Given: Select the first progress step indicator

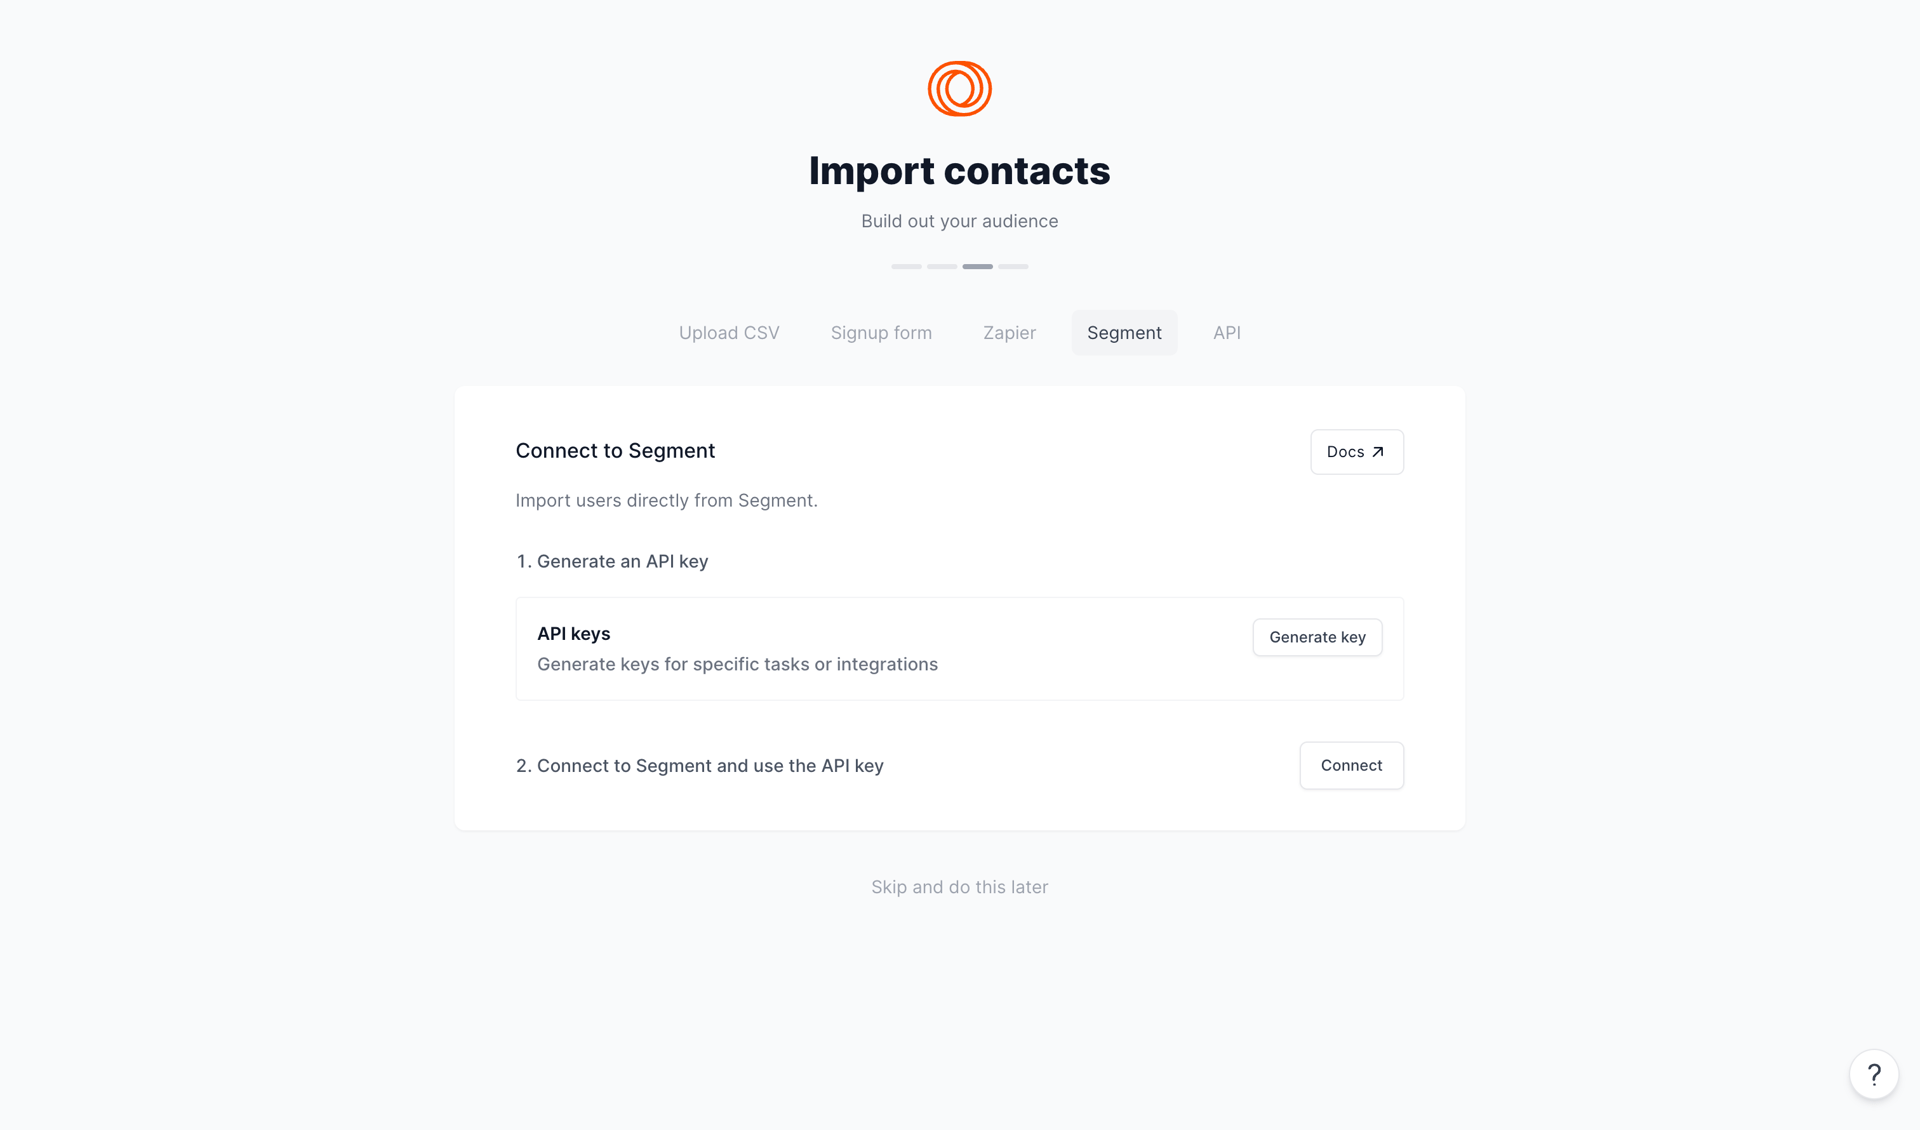Looking at the screenshot, I should 906,266.
